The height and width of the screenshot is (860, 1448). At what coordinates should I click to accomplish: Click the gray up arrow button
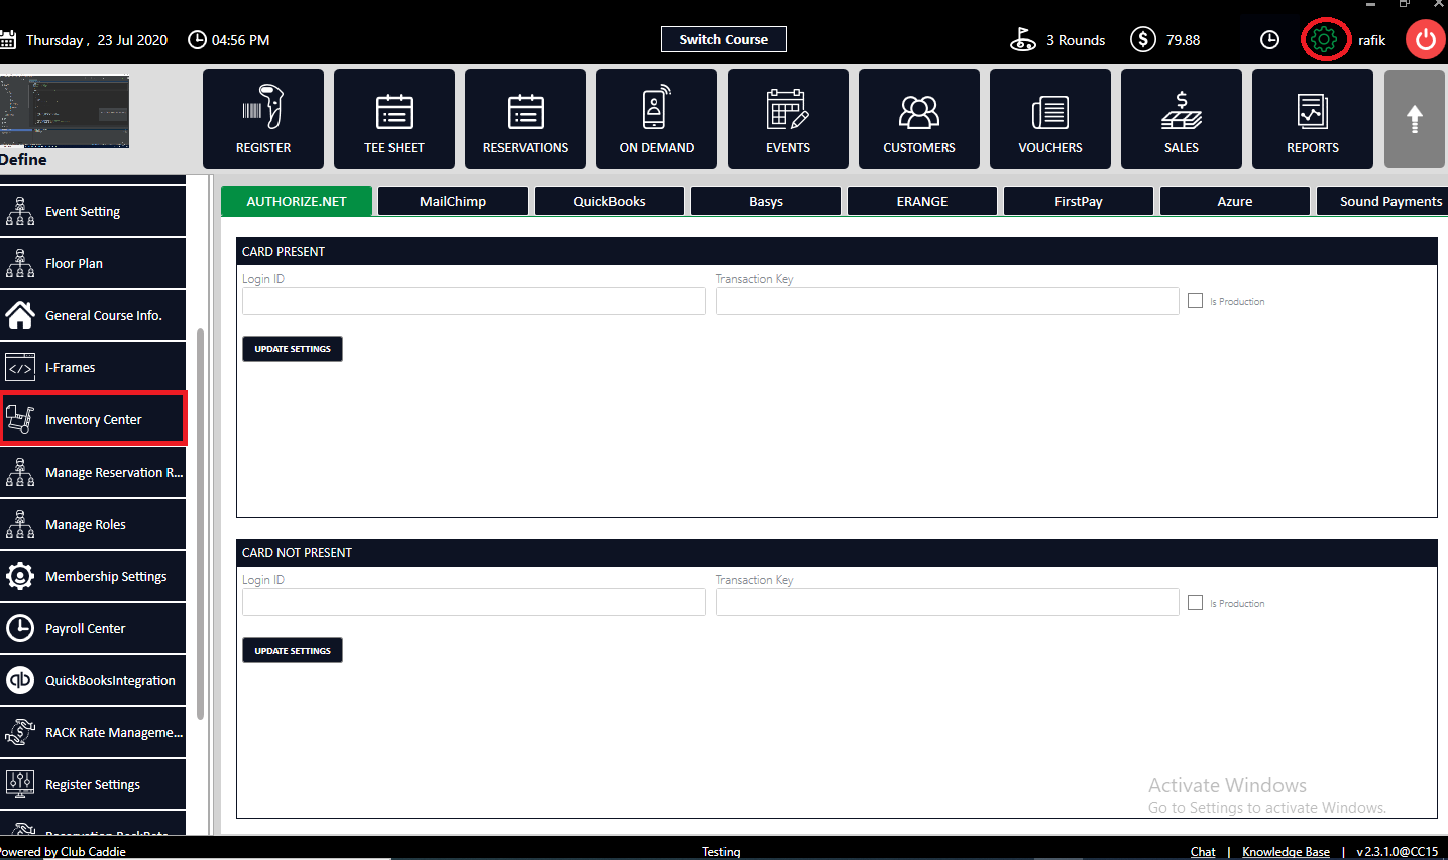point(1414,119)
